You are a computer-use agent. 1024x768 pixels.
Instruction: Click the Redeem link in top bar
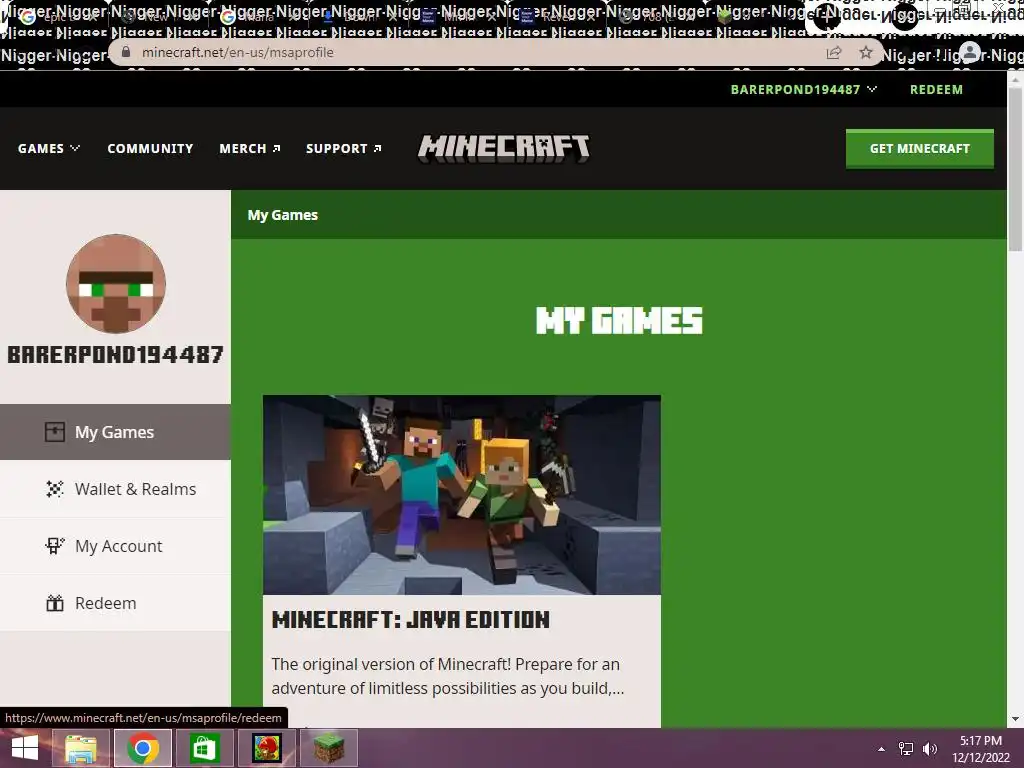point(936,89)
